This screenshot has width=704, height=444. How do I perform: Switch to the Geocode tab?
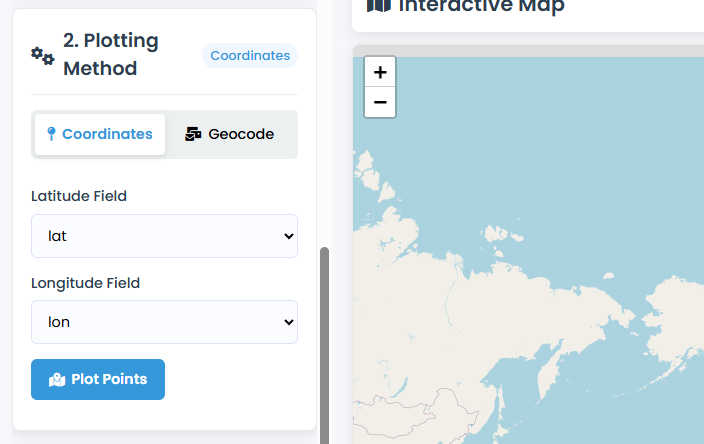click(229, 134)
